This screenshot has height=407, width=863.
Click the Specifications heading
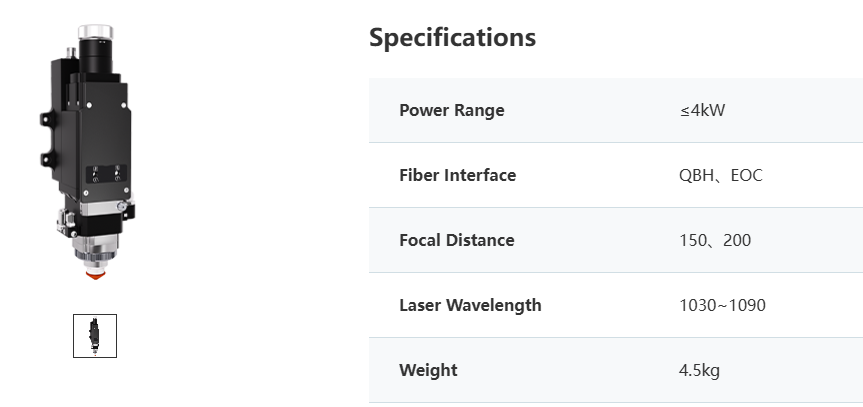tap(452, 38)
